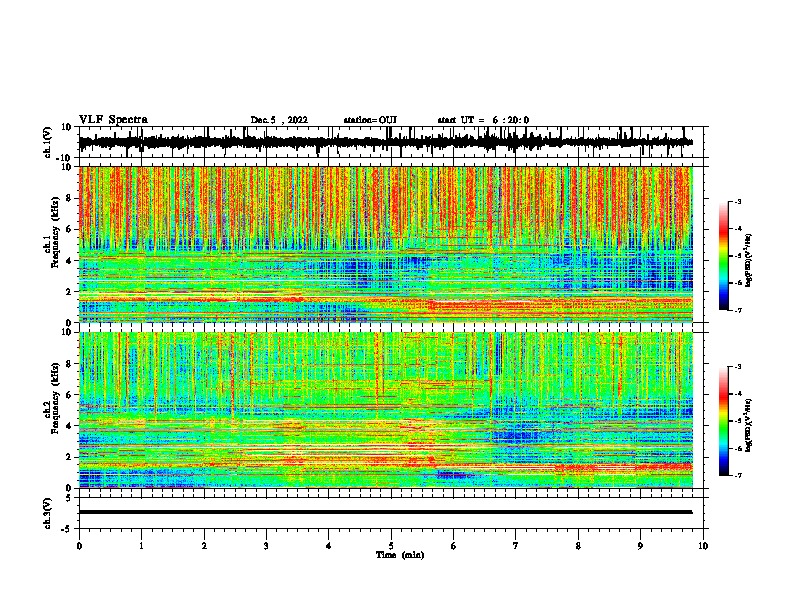Click the "6" tick on the time axis
This screenshot has width=792, height=612.
click(x=454, y=546)
